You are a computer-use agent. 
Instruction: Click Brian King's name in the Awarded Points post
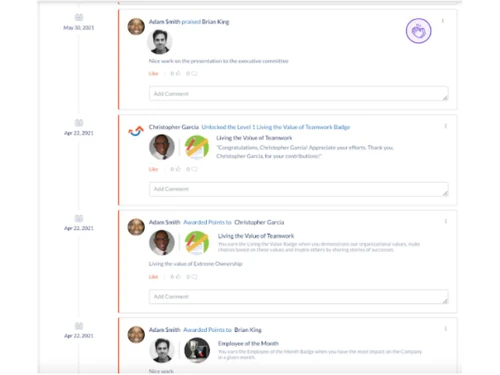click(x=248, y=330)
